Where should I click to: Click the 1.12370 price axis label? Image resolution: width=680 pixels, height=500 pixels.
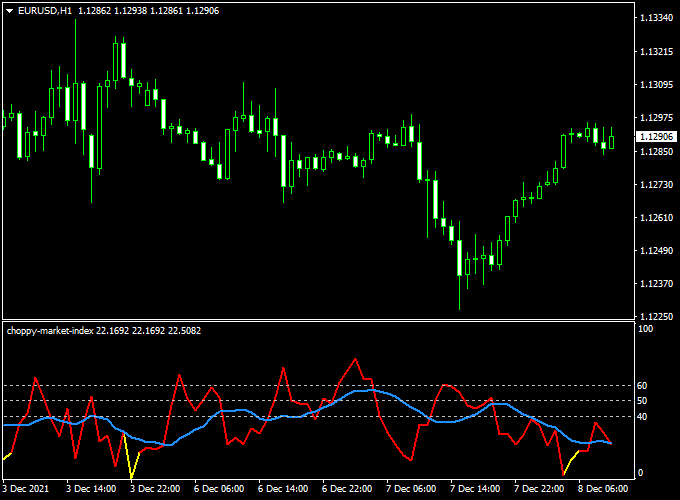point(657,284)
